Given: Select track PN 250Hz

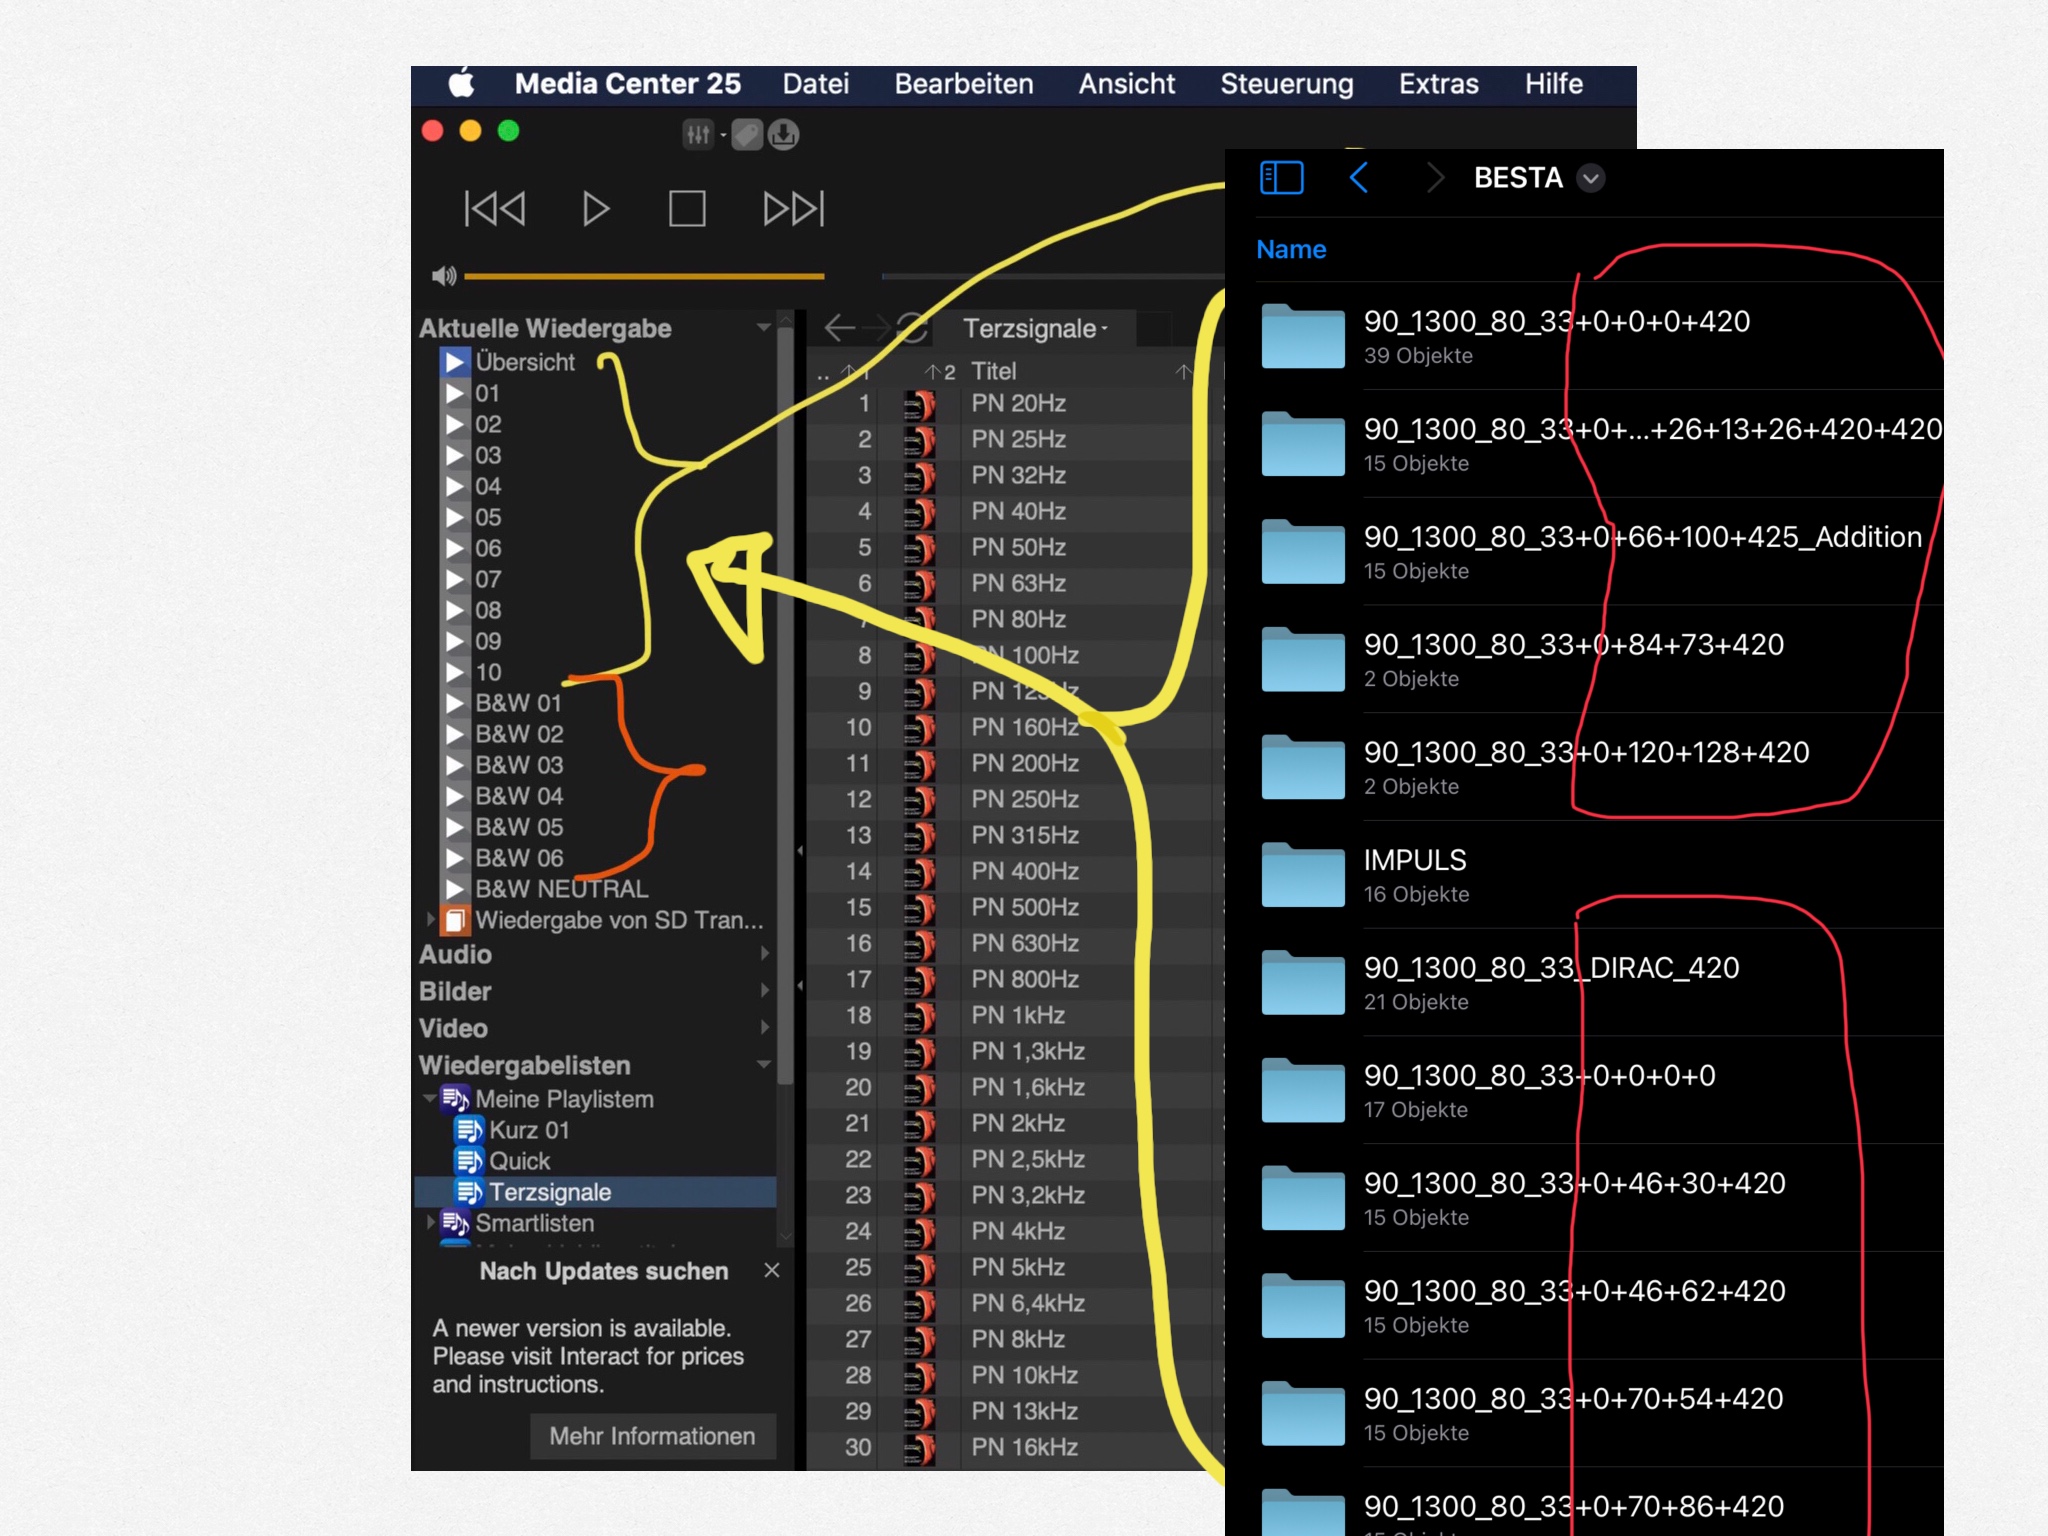Looking at the screenshot, I should [1025, 799].
